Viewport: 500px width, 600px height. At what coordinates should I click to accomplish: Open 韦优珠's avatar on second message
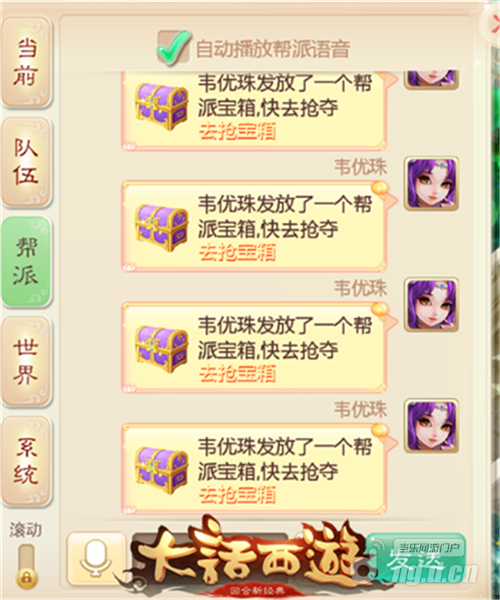click(x=432, y=184)
